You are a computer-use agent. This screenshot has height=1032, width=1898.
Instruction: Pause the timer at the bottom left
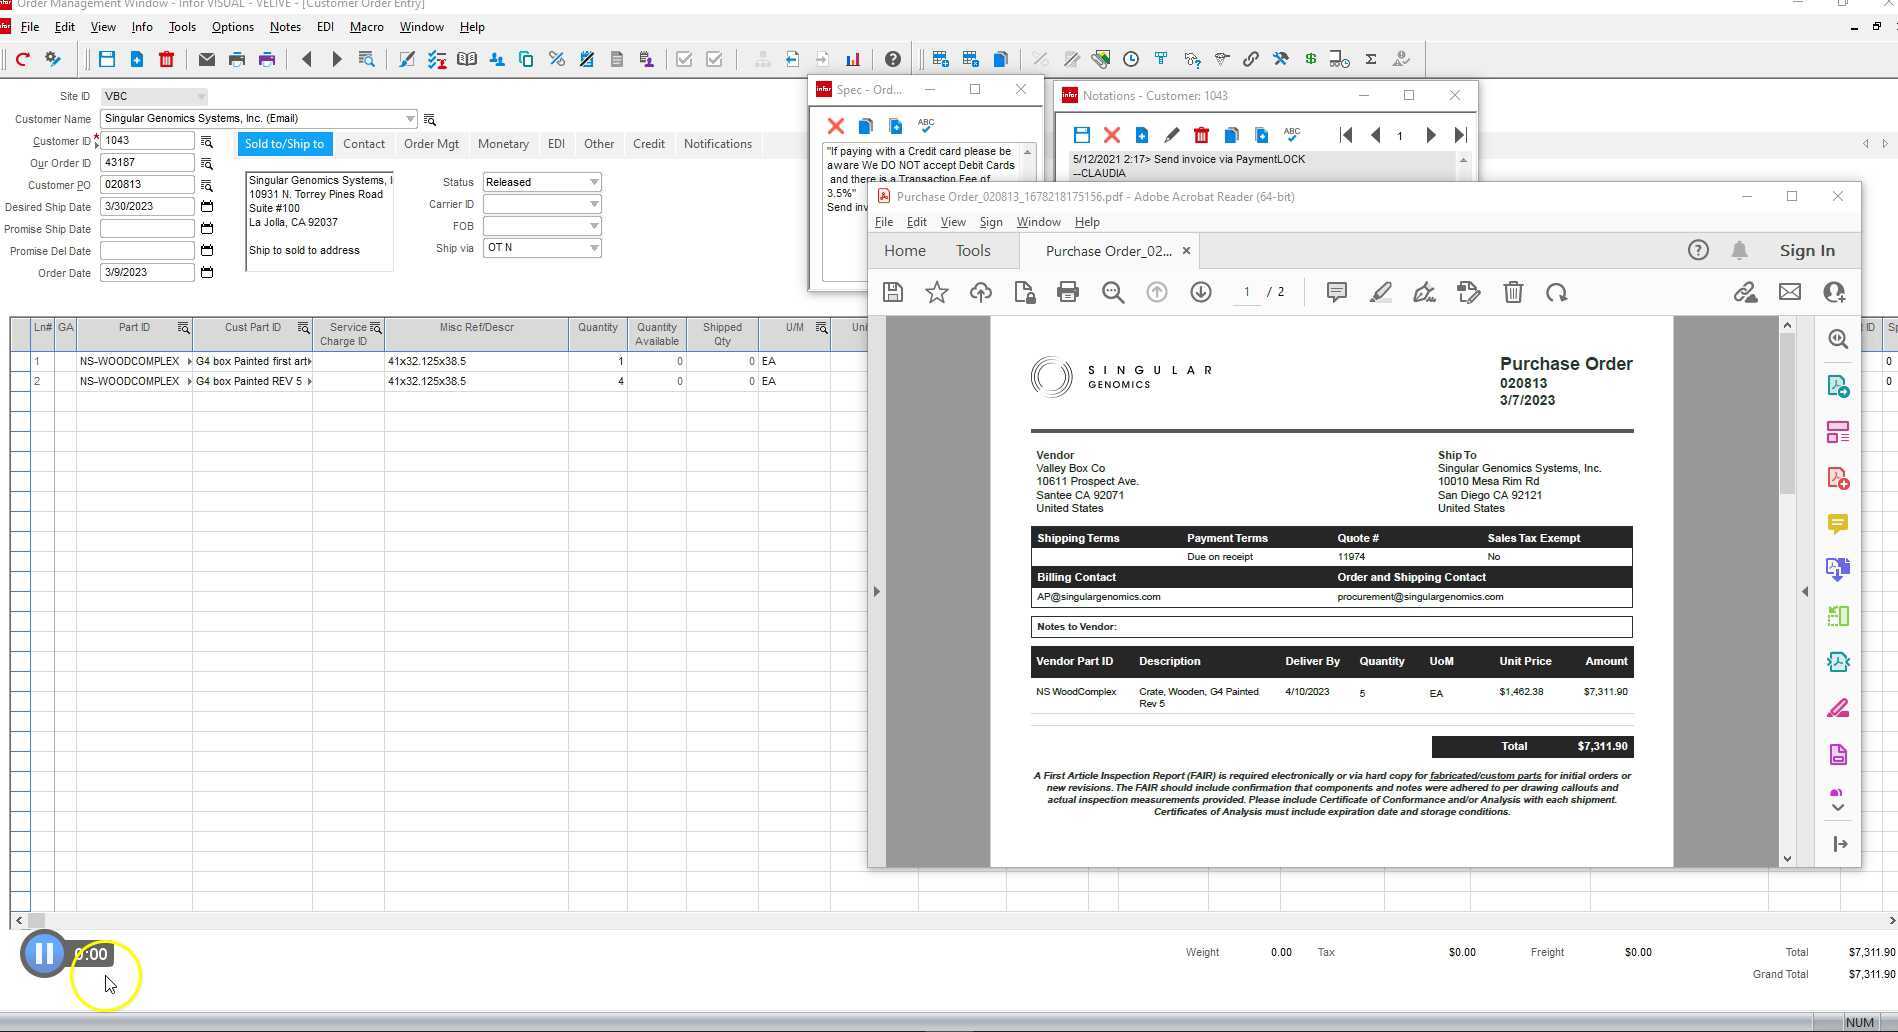point(43,953)
